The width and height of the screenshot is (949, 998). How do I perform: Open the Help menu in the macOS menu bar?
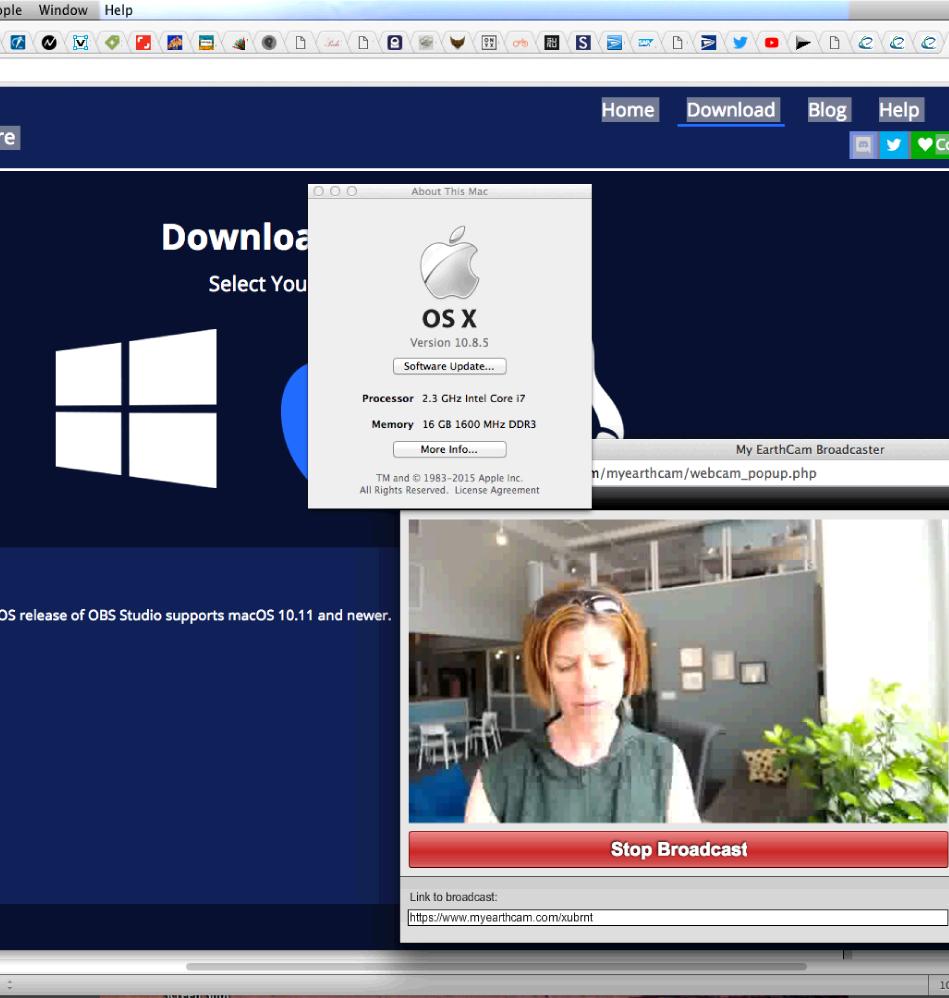point(118,10)
